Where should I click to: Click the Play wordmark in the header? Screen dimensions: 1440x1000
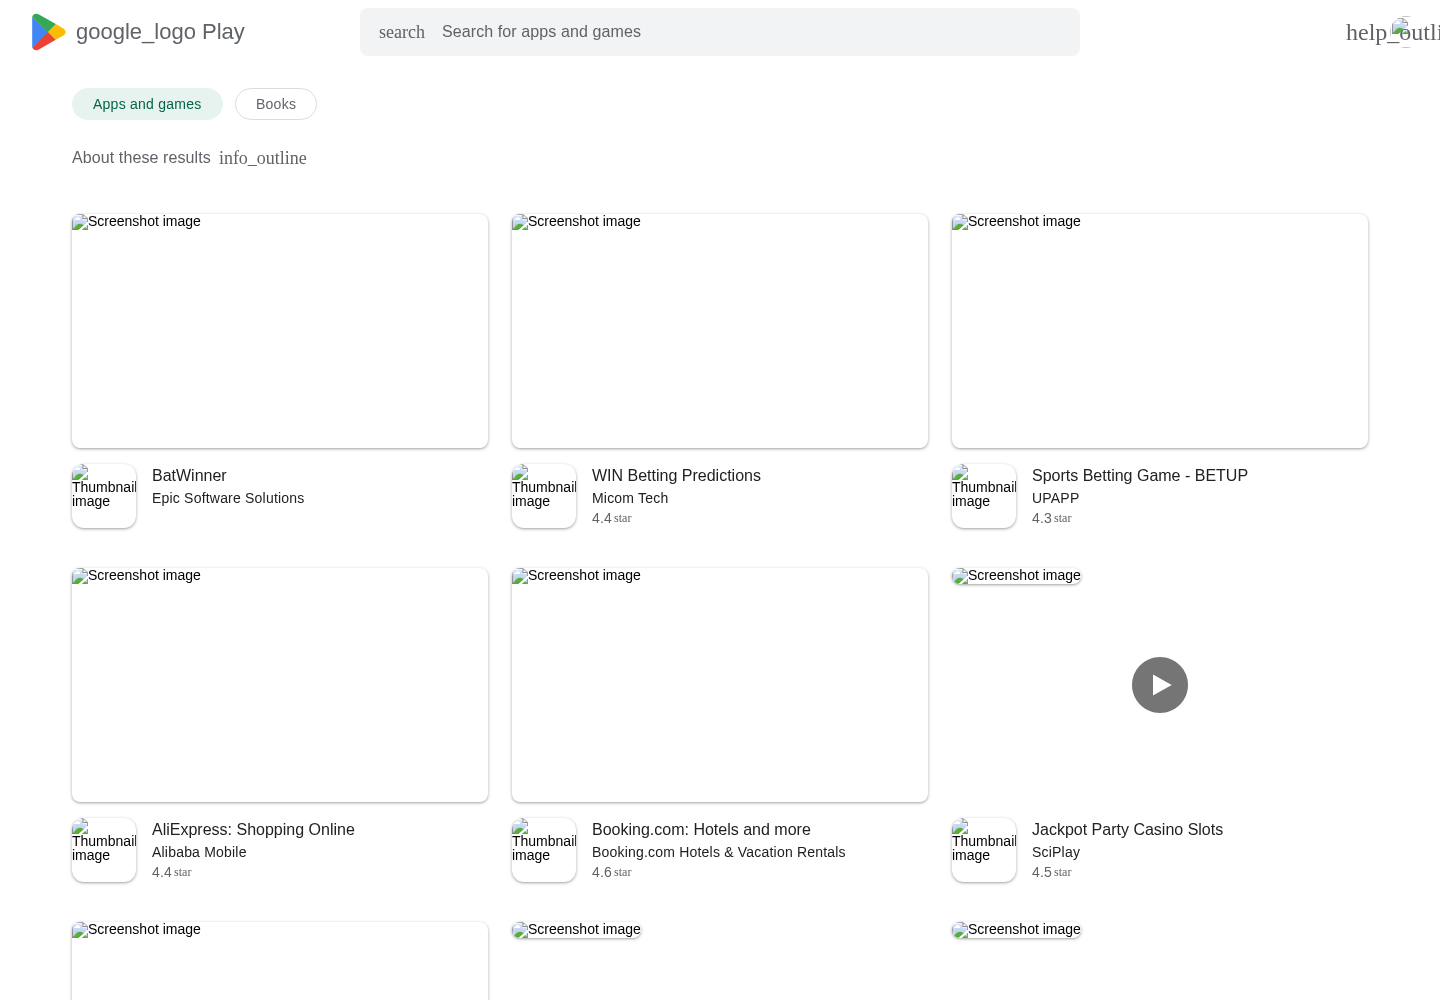click(223, 32)
